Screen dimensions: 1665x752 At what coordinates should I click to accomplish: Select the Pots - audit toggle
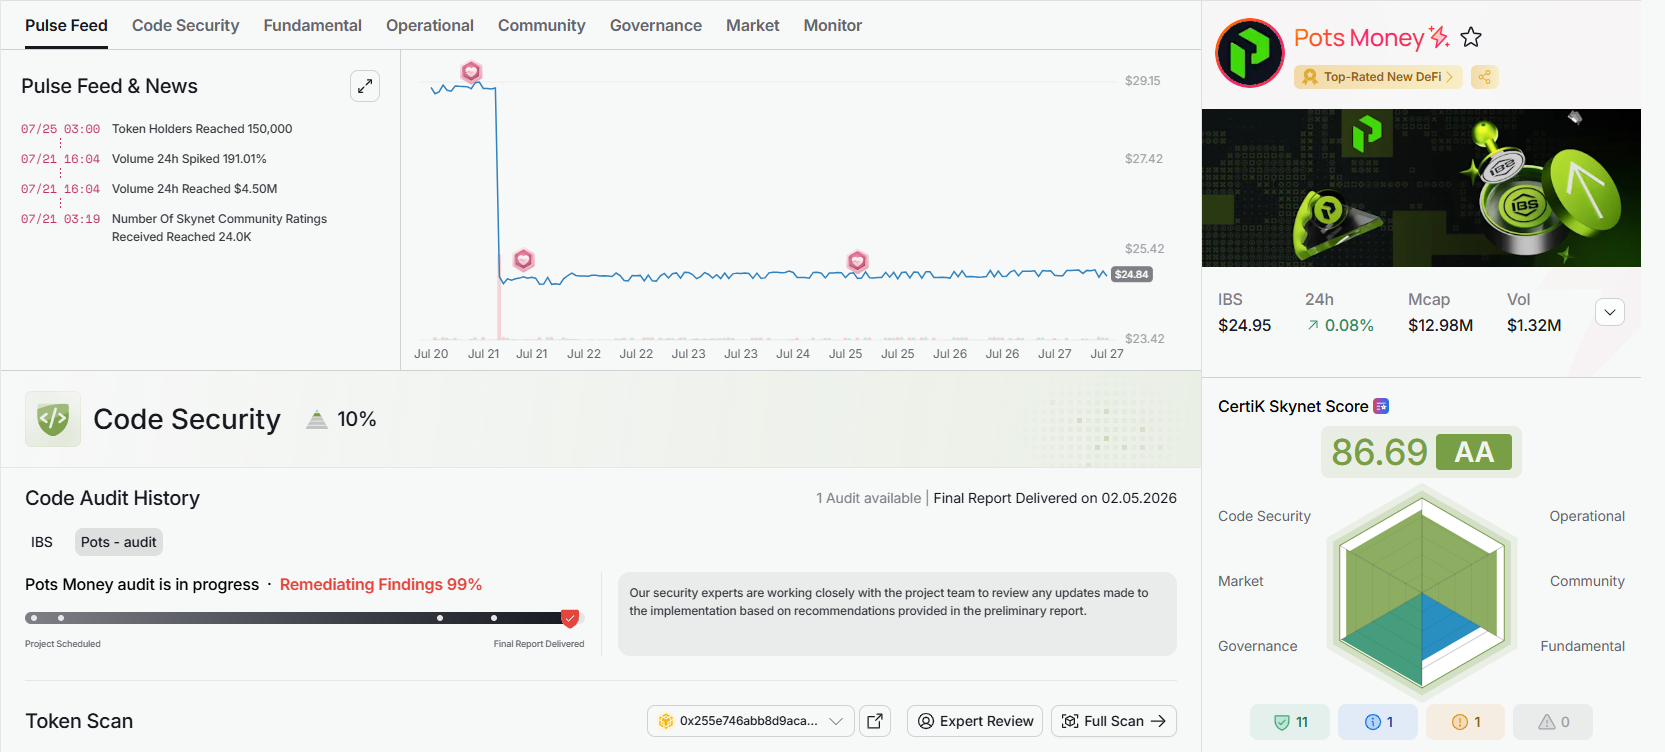click(119, 542)
